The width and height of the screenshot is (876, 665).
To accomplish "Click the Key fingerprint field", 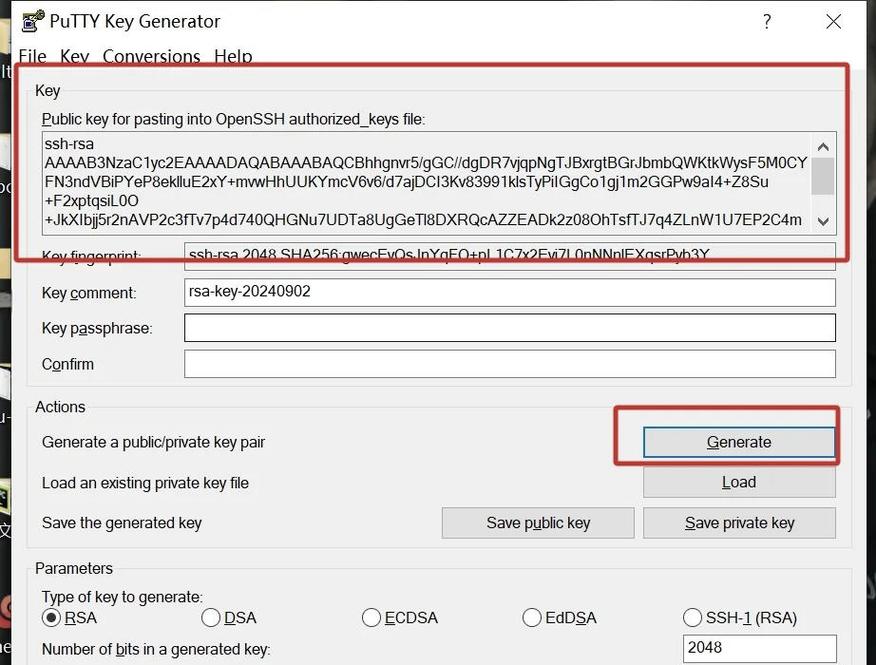I will 510,255.
